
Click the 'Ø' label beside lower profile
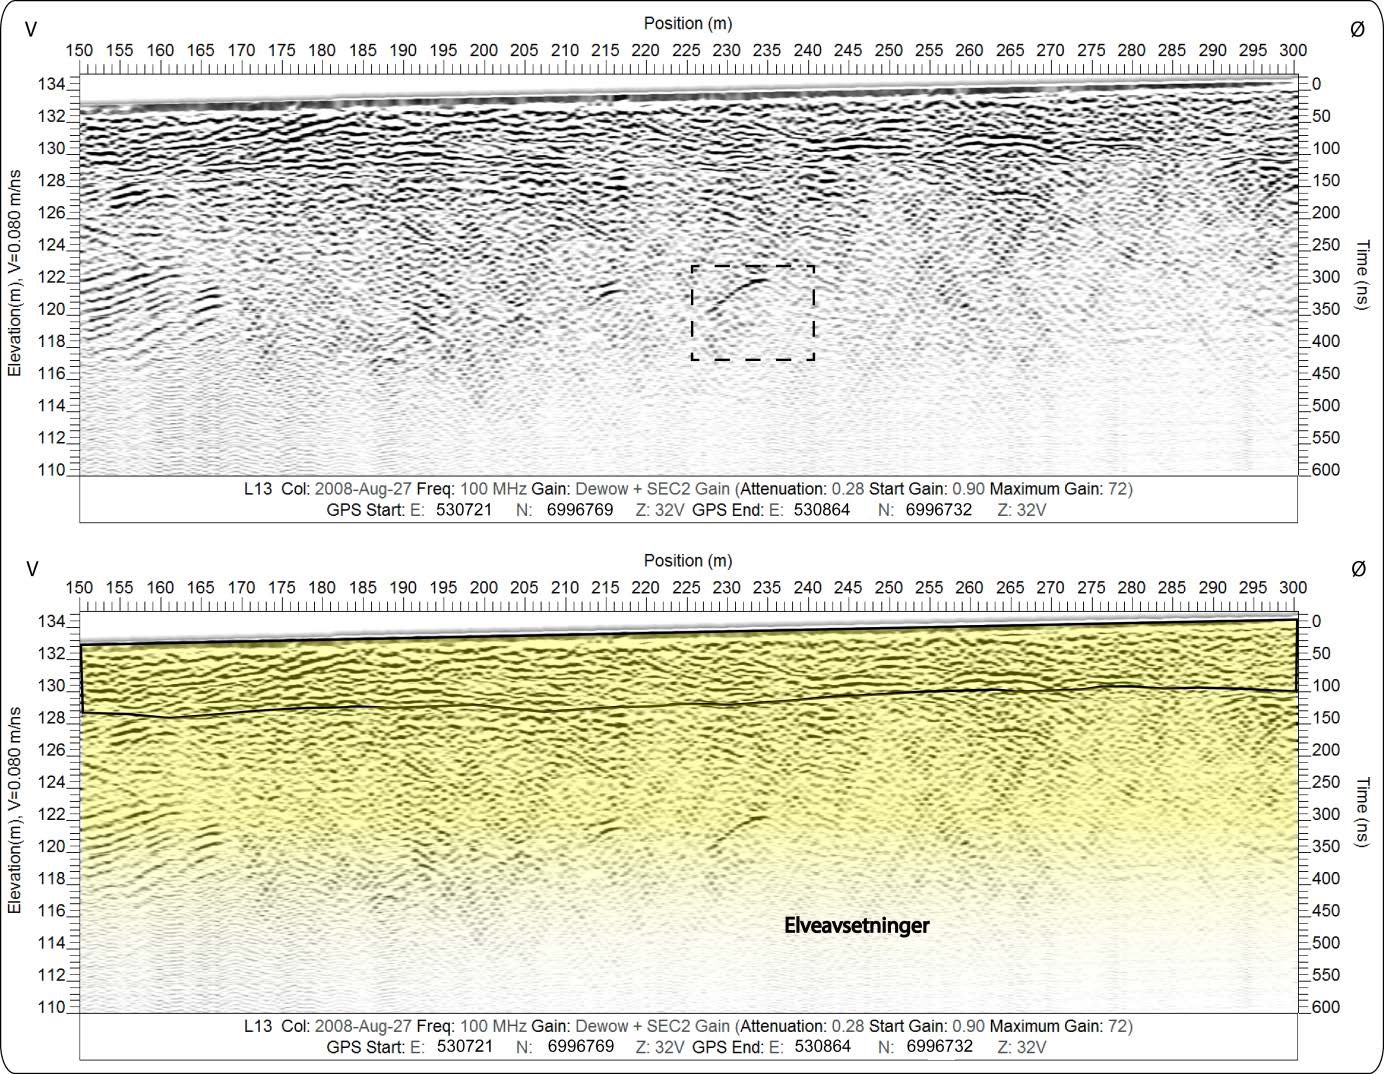(x=1357, y=569)
